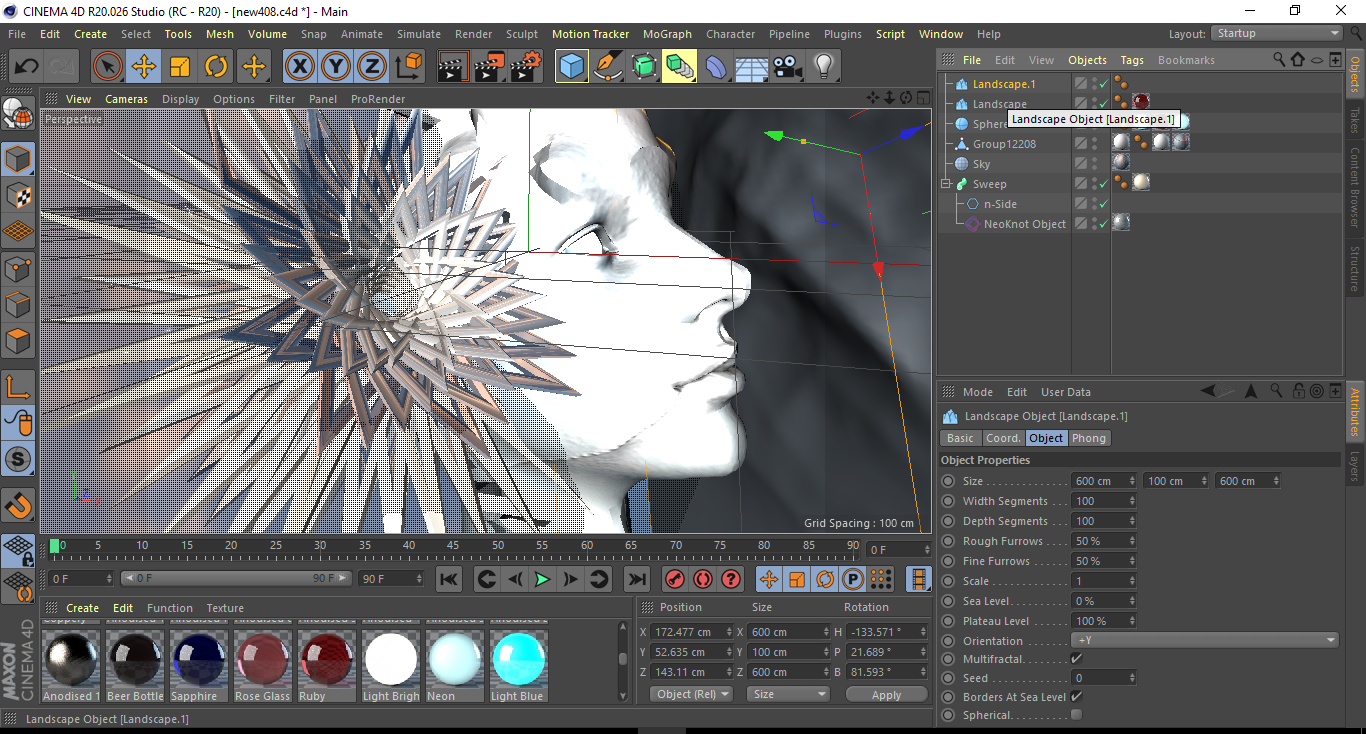
Task: Click the Undo arrow icon
Action: point(27,67)
